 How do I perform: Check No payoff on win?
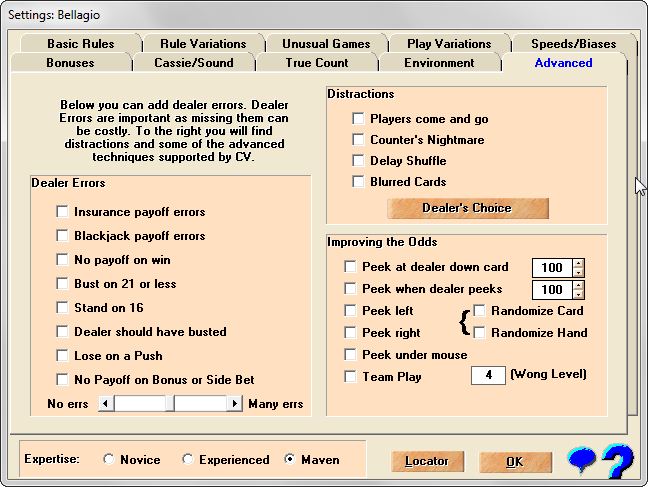click(62, 260)
